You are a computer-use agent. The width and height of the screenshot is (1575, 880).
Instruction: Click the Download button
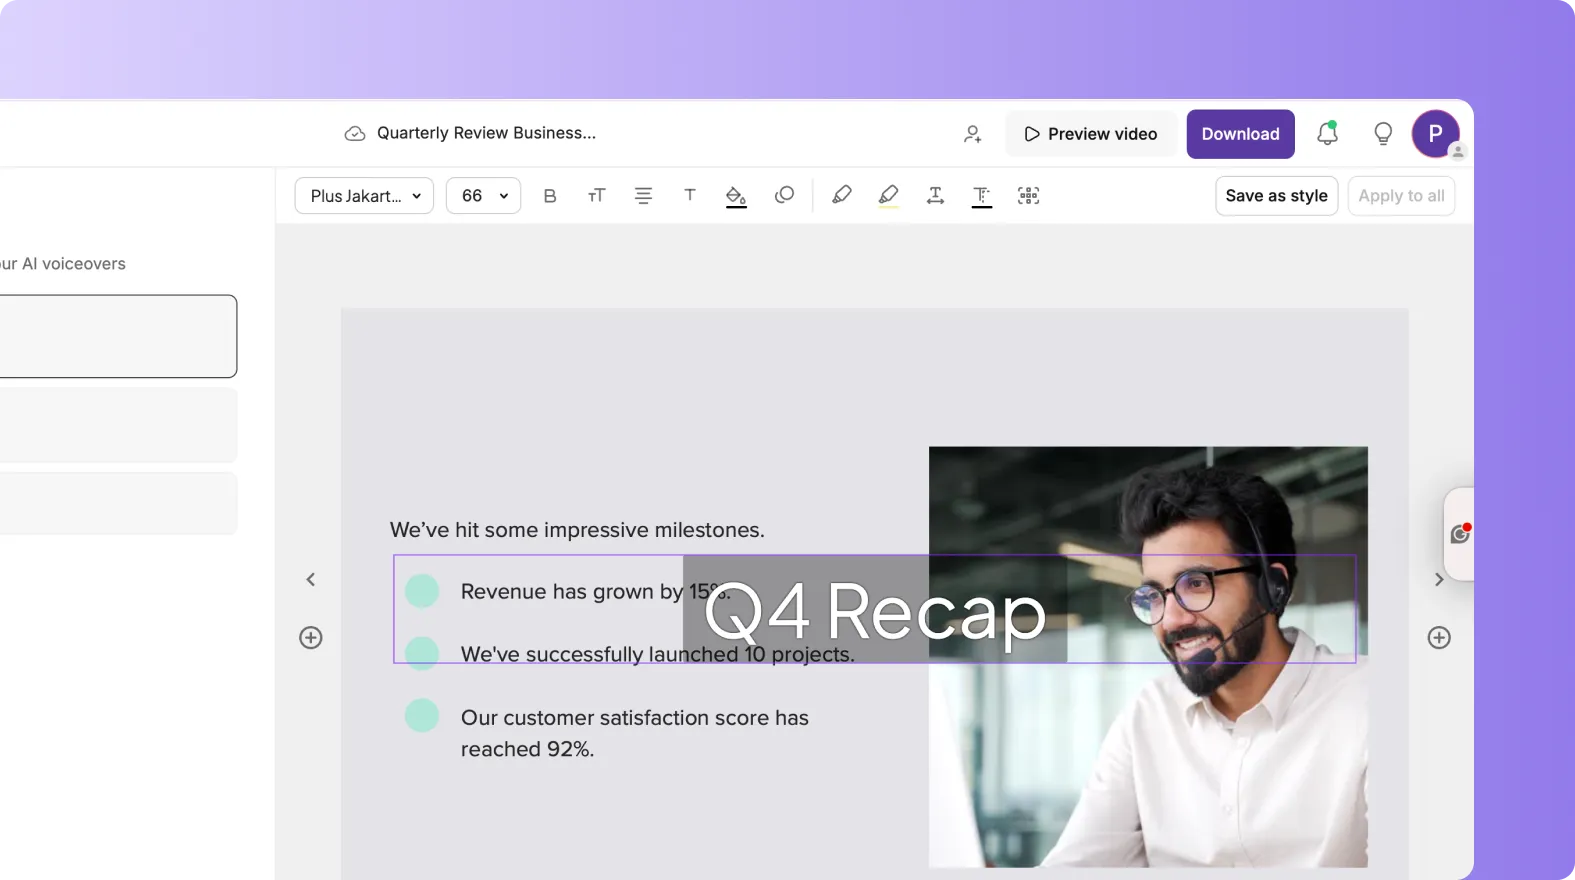point(1240,134)
